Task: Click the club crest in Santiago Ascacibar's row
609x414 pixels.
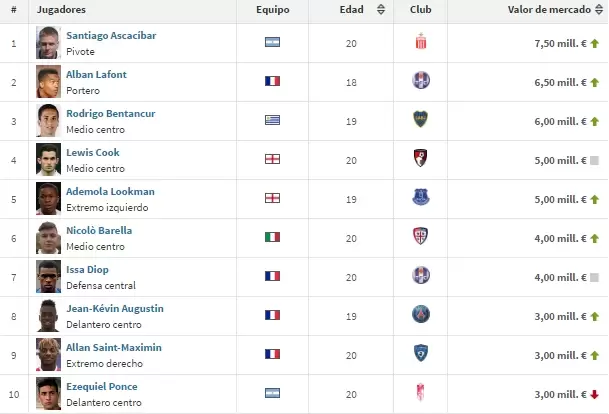Action: click(420, 43)
